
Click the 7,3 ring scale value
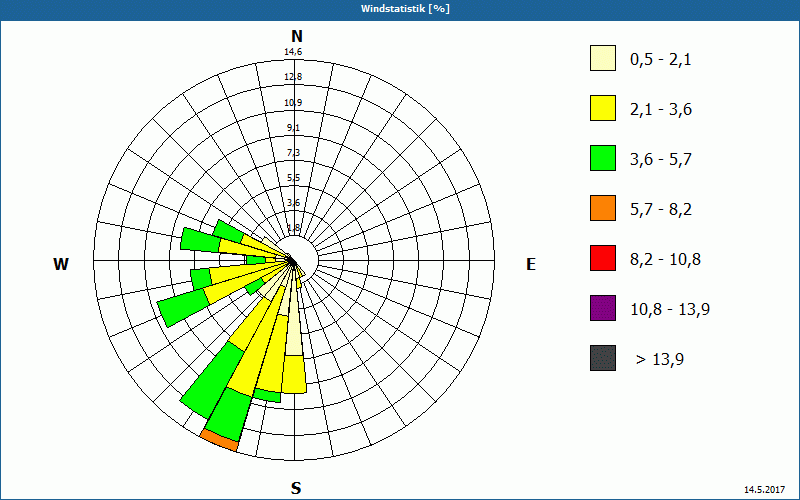click(x=293, y=153)
